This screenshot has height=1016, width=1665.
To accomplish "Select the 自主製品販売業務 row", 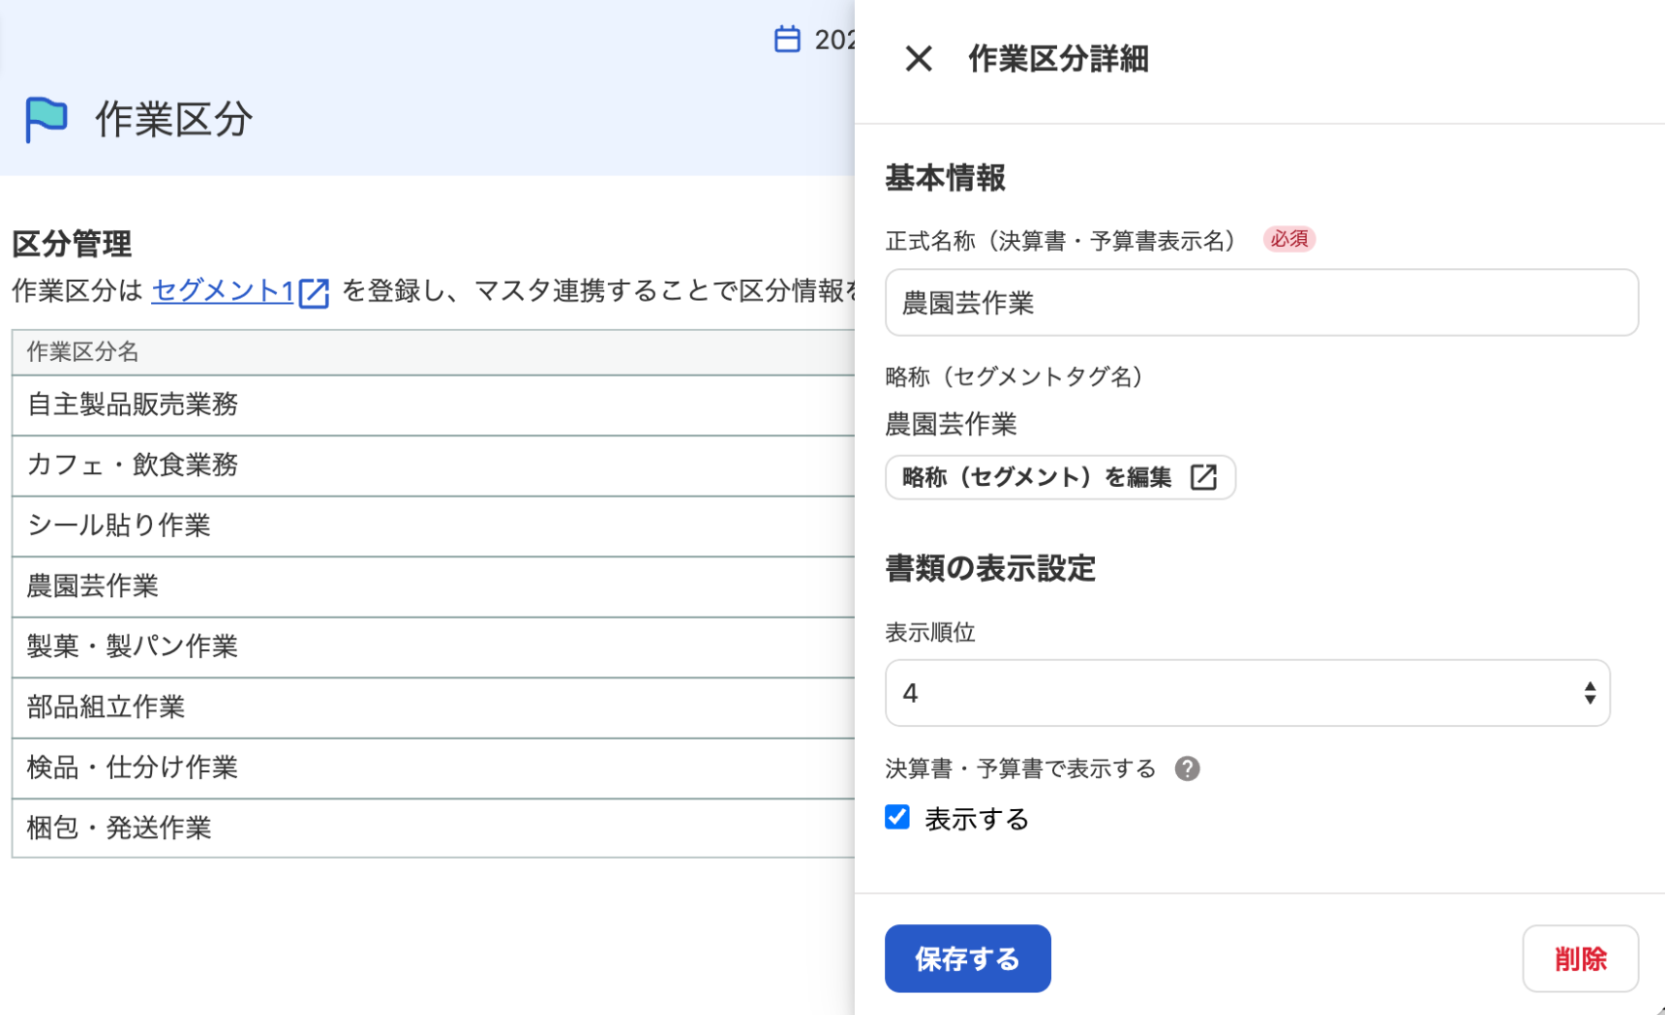I will (x=433, y=405).
